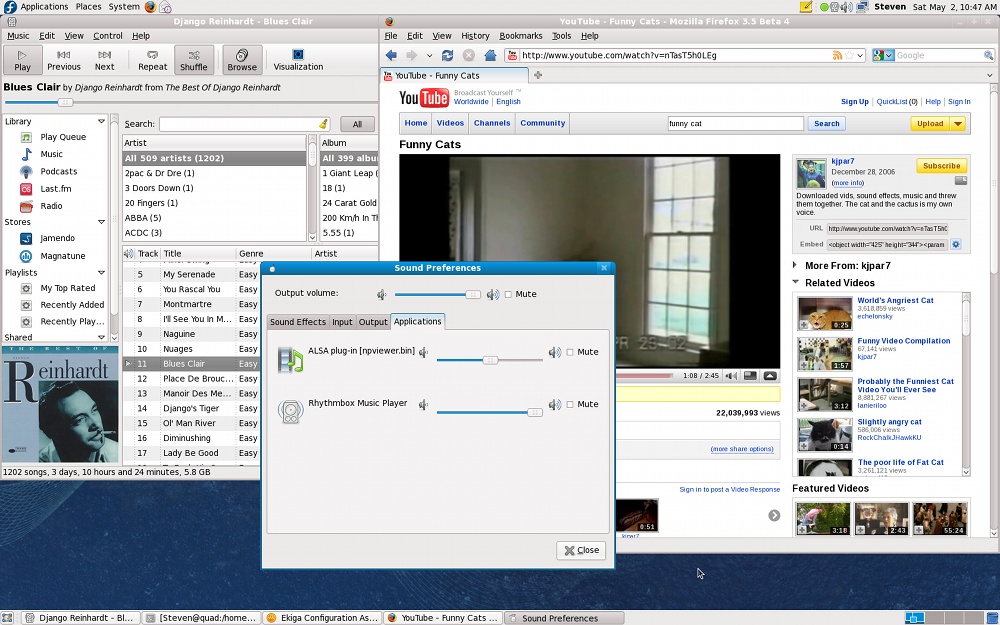1000x625 pixels.
Task: Mute Rhythmbox Music Player in Sound Preferences
Action: 570,404
